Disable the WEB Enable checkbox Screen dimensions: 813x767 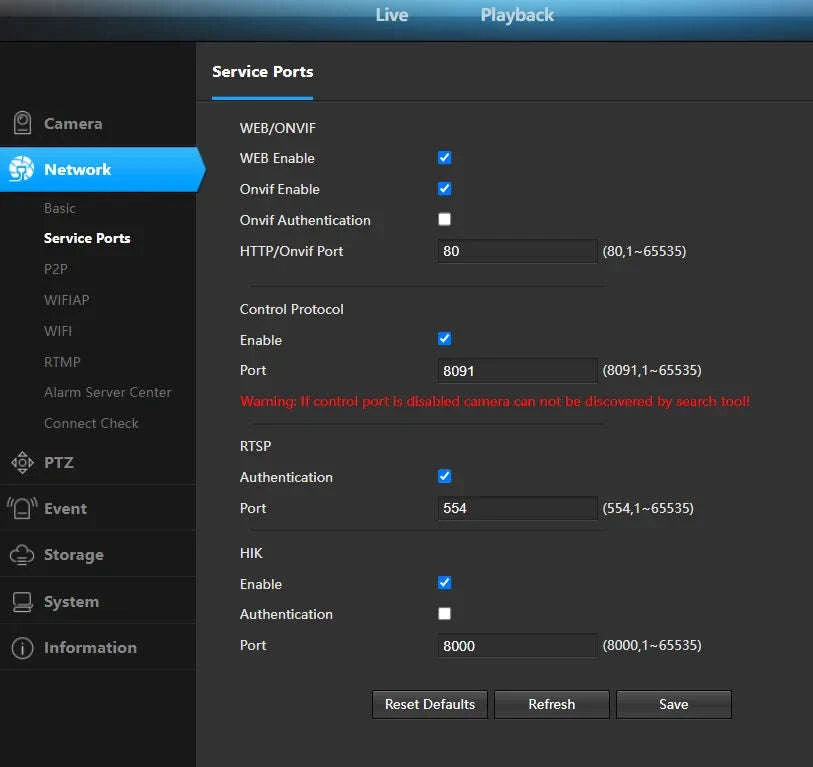tap(444, 157)
